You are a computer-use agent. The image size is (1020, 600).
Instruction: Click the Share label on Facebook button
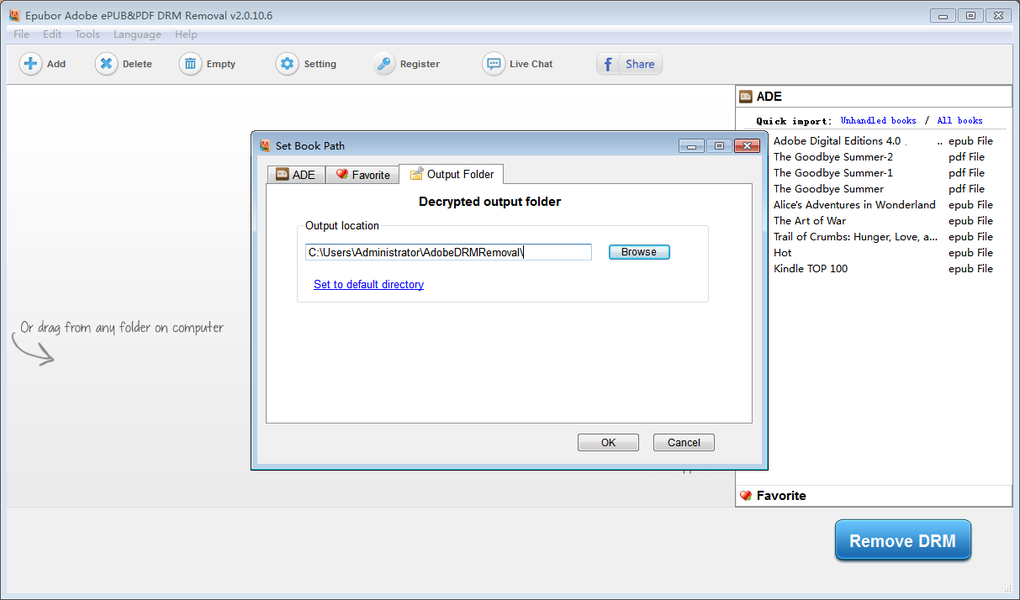click(640, 64)
